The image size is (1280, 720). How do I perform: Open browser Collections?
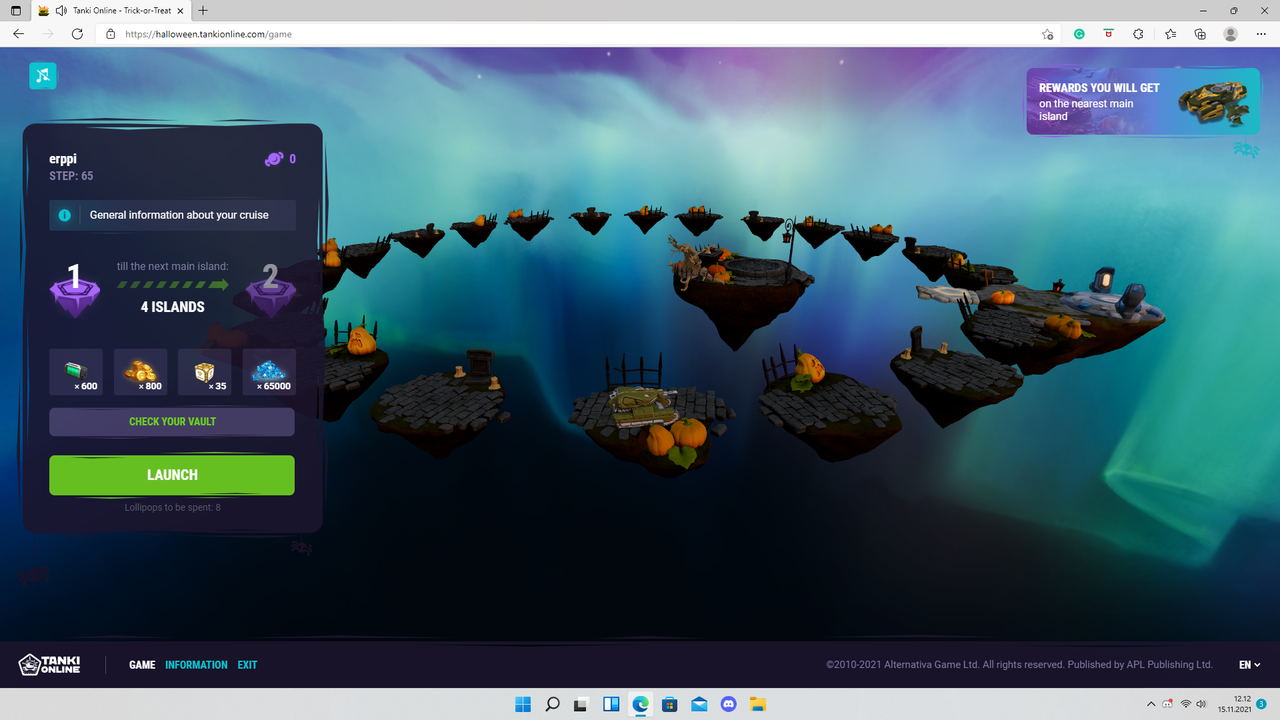(x=1200, y=34)
